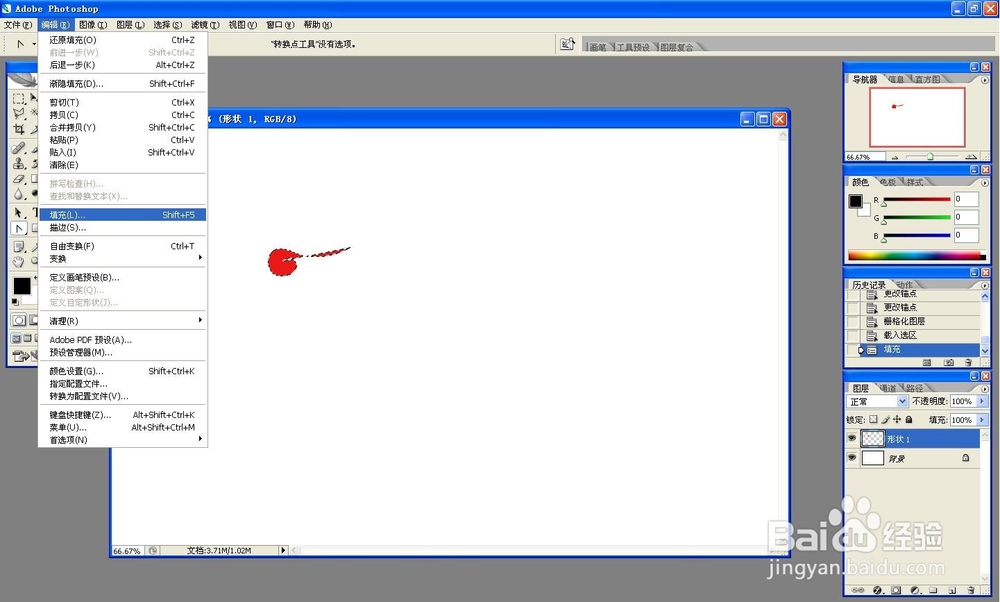The height and width of the screenshot is (602, 1000).
Task: Click the foreground color swatch in toolbox
Action: coord(22,286)
